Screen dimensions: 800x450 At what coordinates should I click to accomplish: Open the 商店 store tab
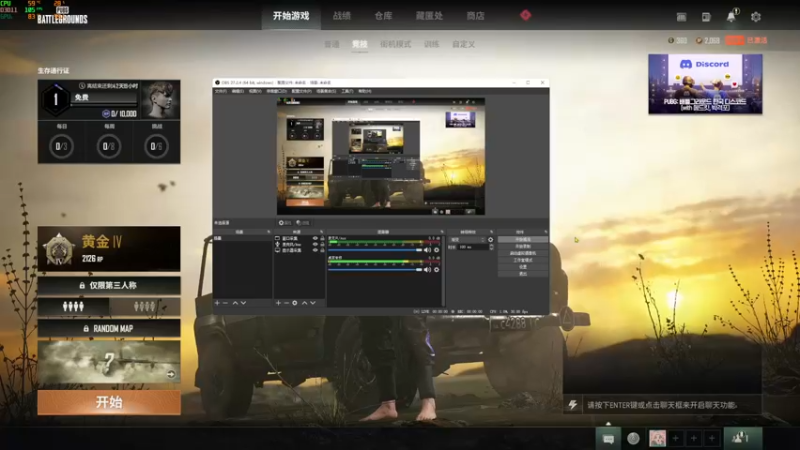[x=476, y=16]
